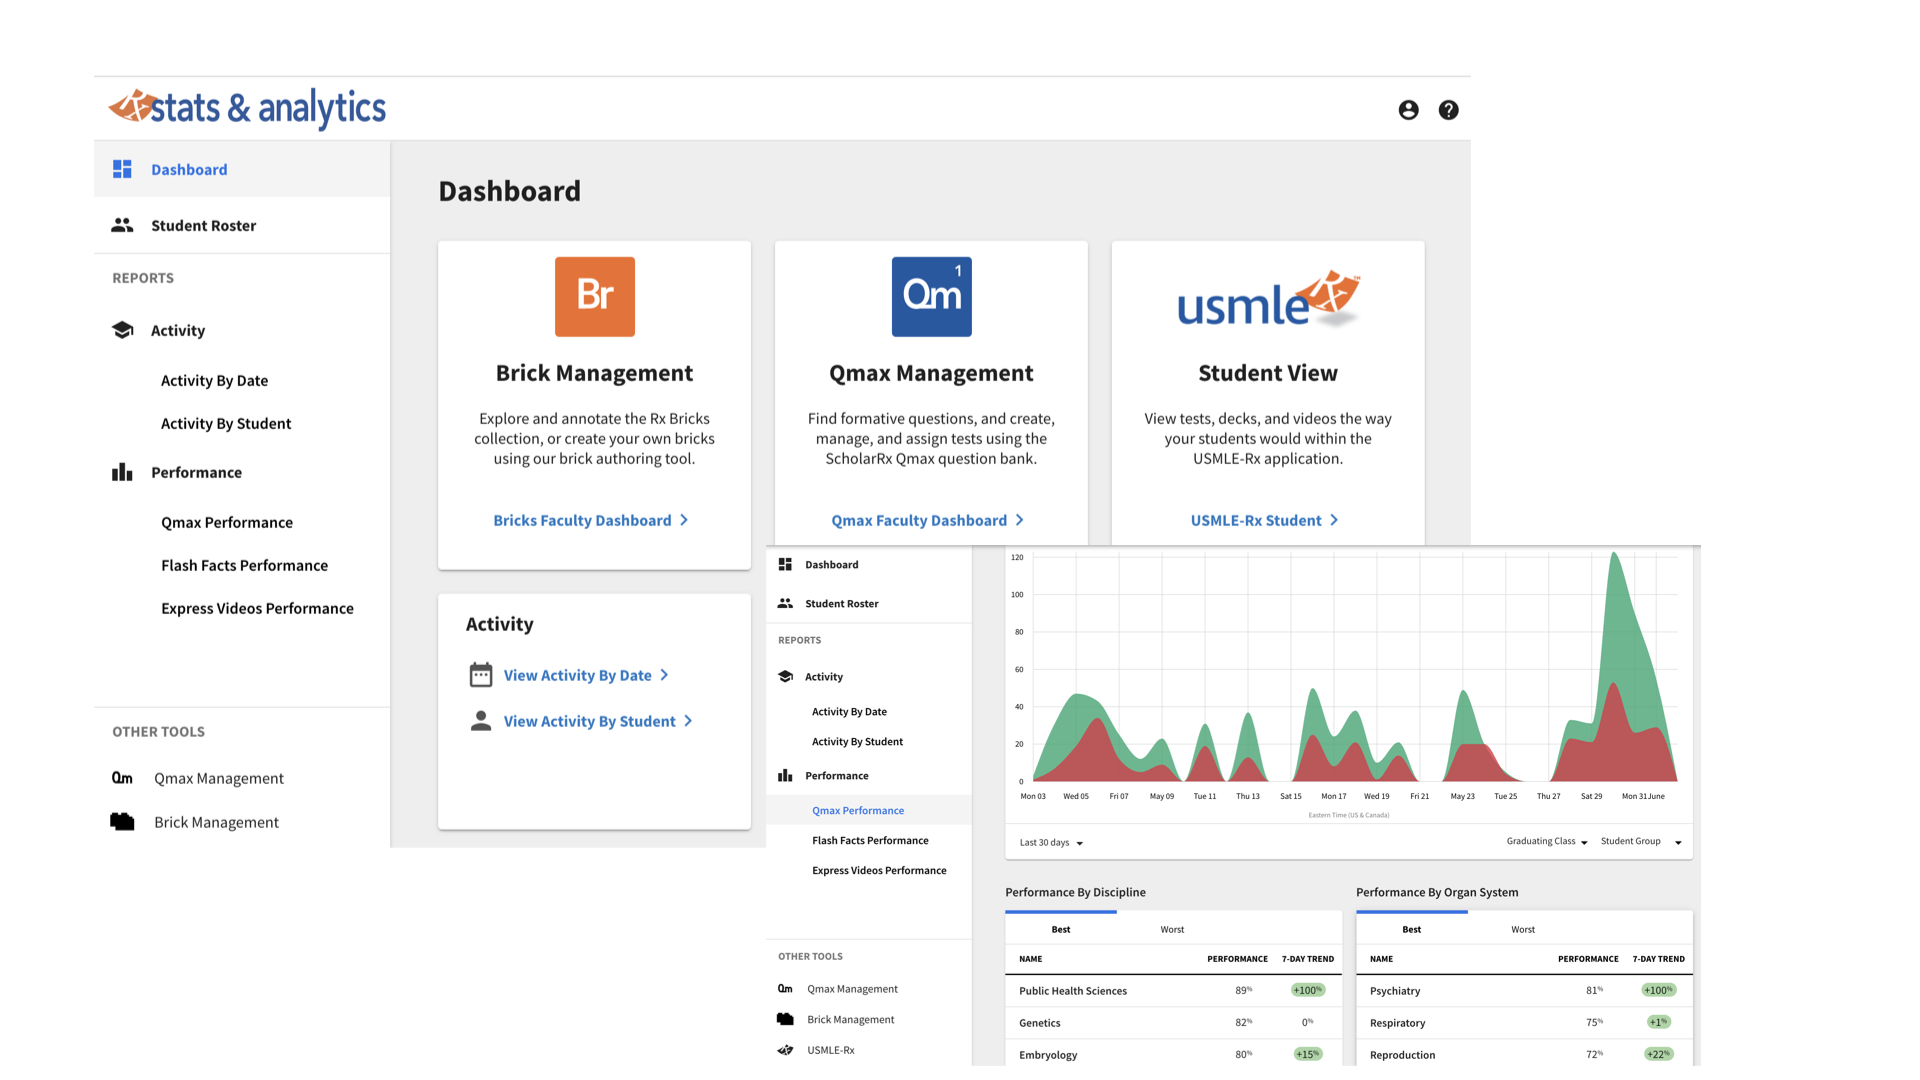Click the Student Roster icon in the overlay sidebar

point(785,603)
